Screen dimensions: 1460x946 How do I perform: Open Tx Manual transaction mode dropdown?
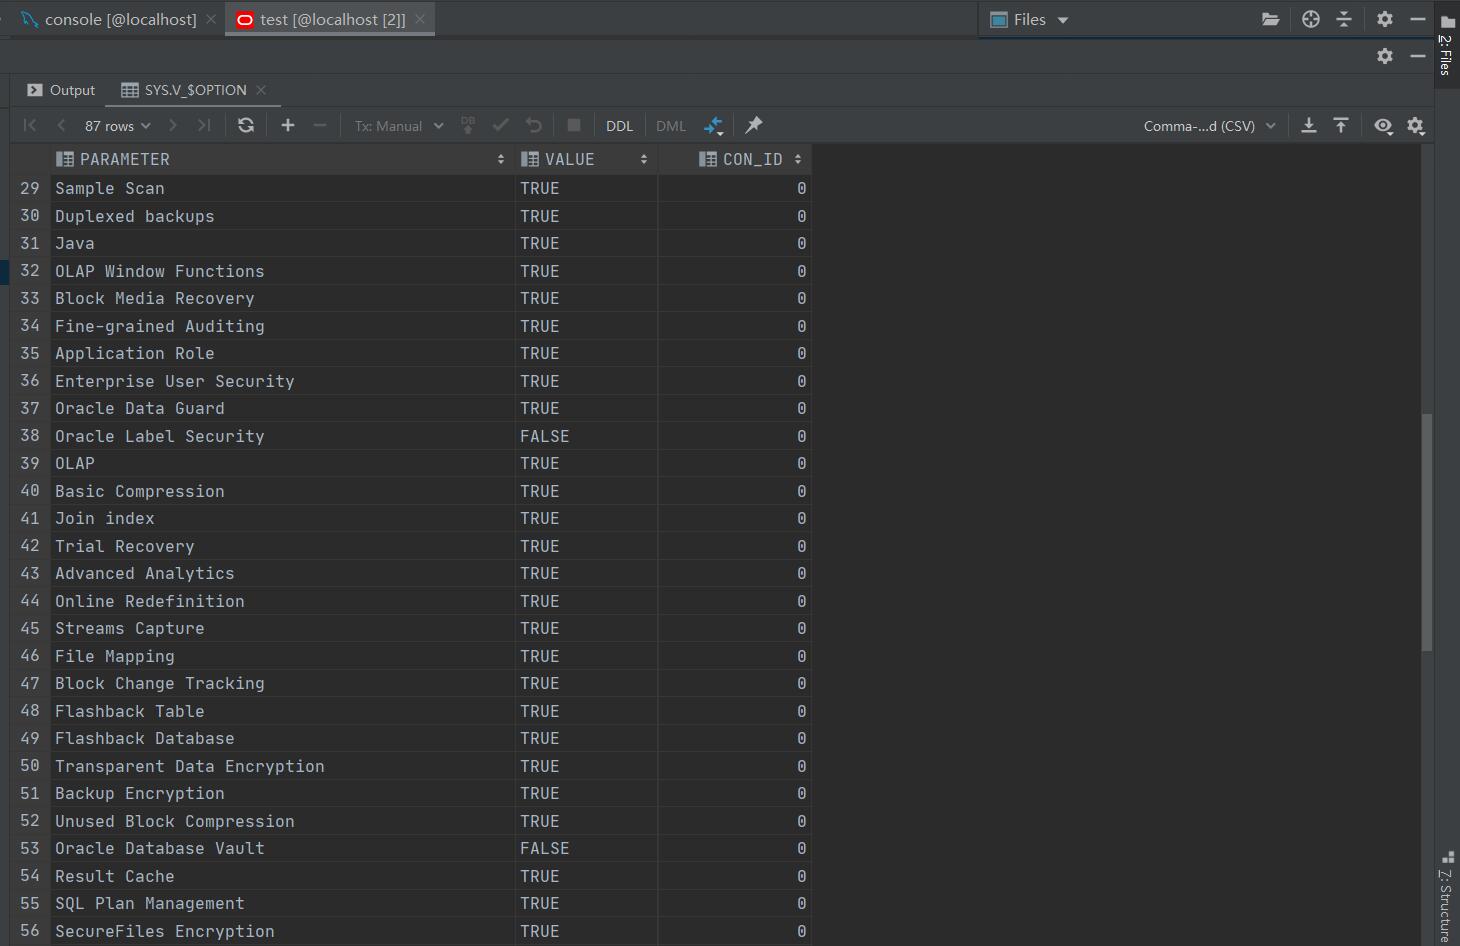pyautogui.click(x=399, y=126)
